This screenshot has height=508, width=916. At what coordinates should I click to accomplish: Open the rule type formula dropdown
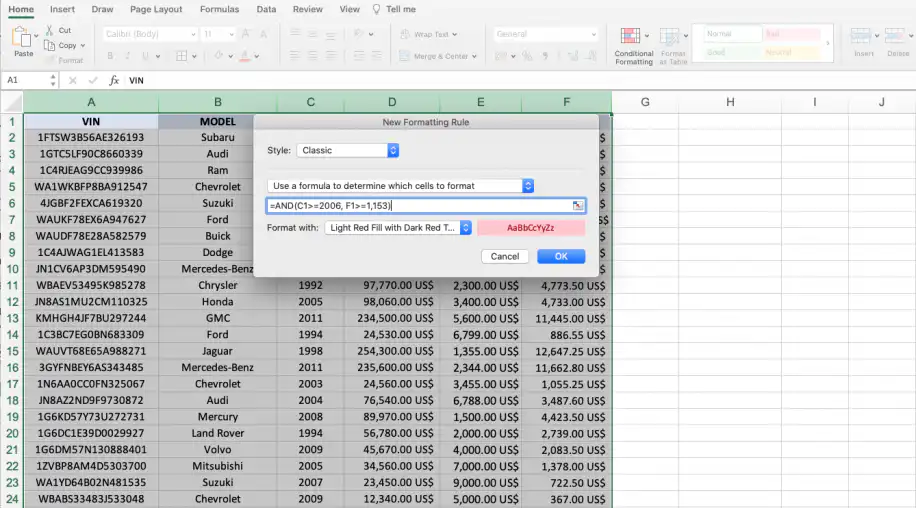click(401, 186)
